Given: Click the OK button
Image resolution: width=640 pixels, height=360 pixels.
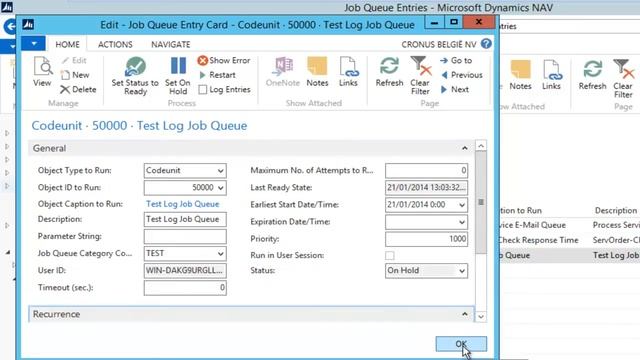Looking at the screenshot, I should (461, 344).
